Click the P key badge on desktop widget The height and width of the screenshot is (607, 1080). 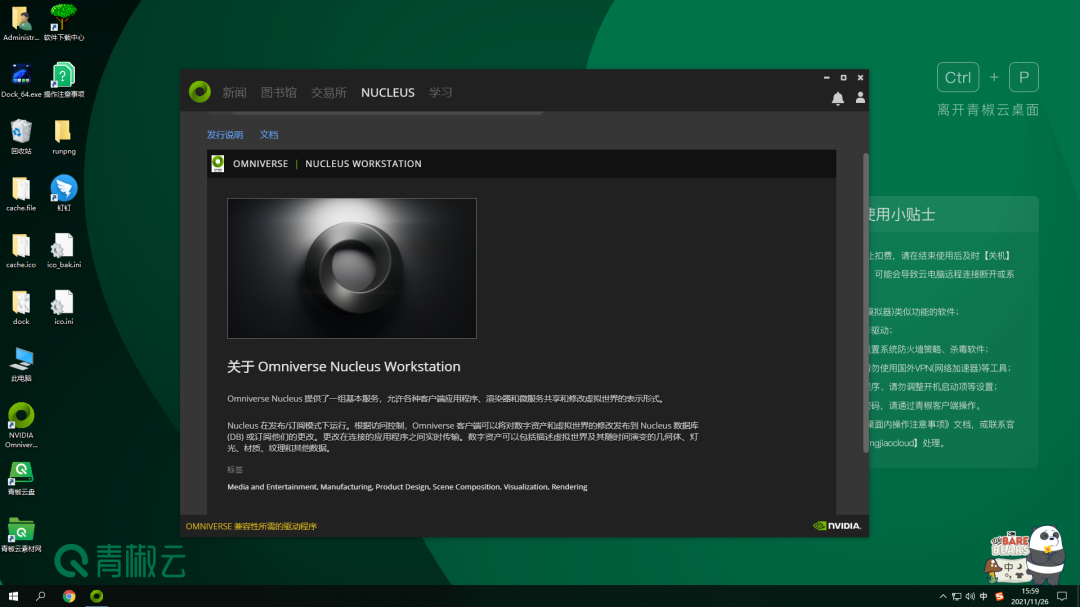[1024, 77]
